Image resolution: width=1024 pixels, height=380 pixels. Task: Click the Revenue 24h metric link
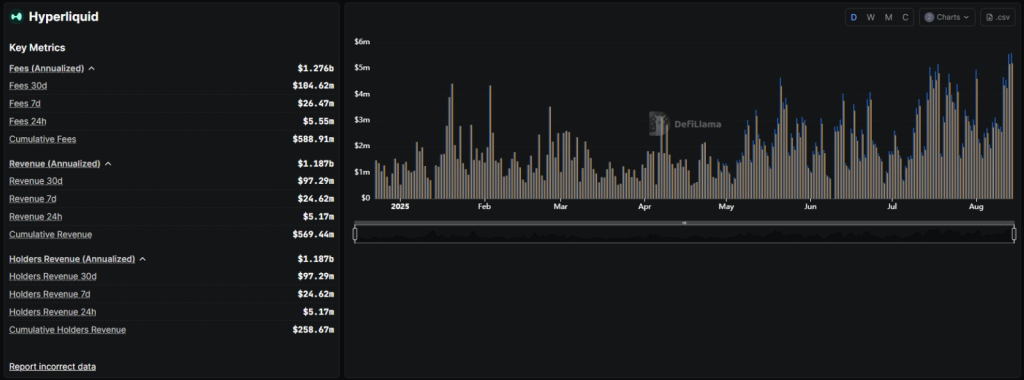pos(36,217)
